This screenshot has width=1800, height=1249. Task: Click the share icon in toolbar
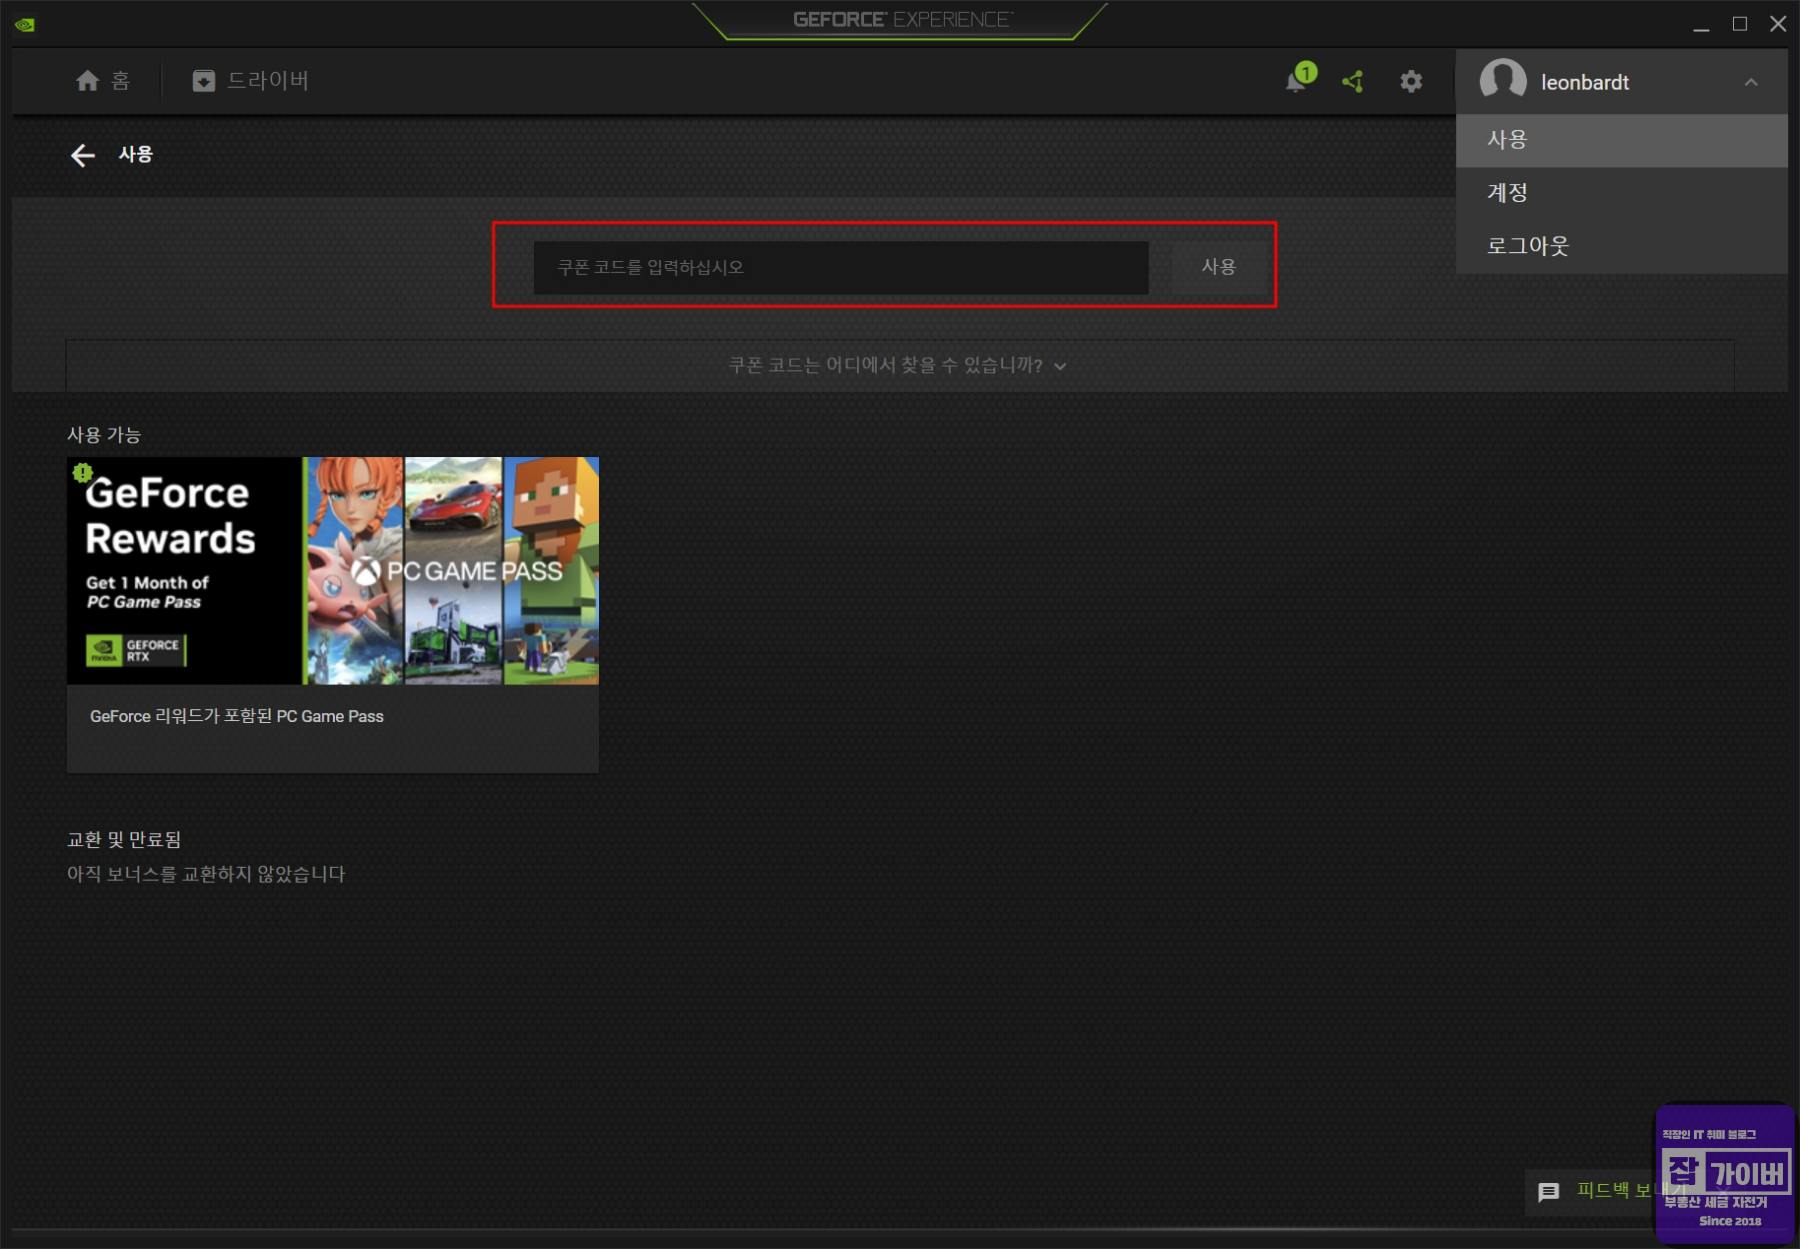pos(1353,82)
